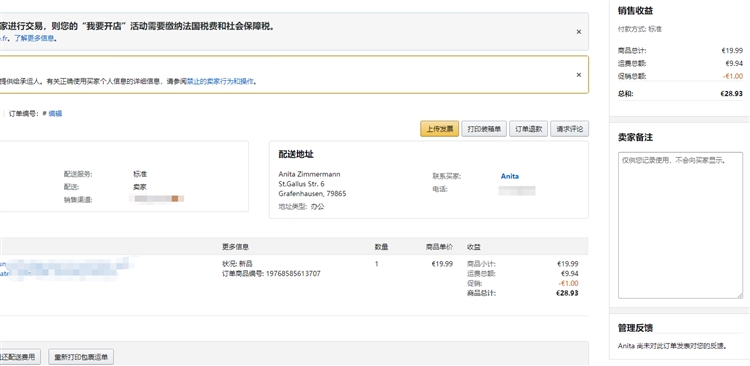Screen dimensions: 750x366
Task: Click the 重新打印包裹运单 button
Action: (81, 357)
